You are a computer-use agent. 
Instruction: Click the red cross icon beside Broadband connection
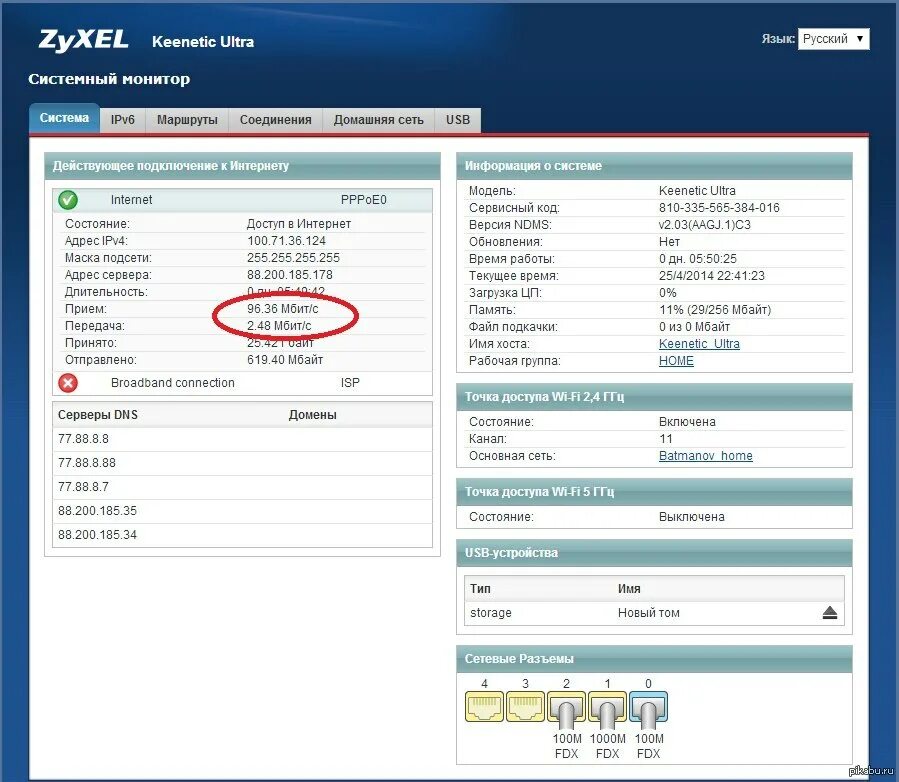(68, 383)
